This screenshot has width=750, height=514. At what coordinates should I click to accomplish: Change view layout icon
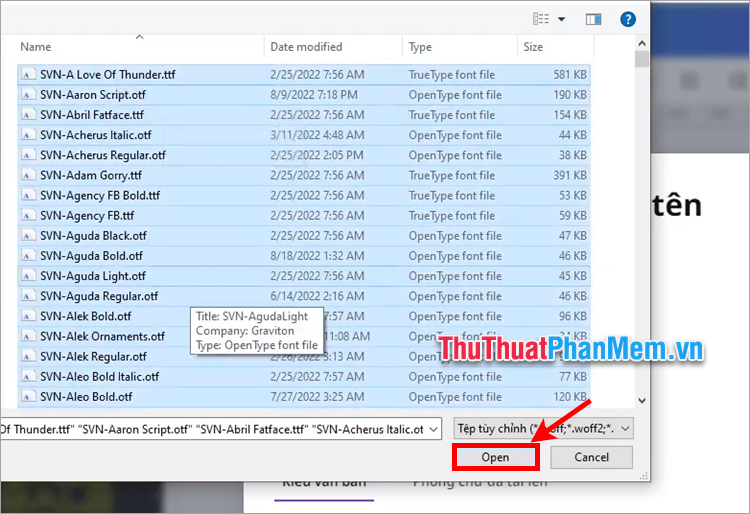541,19
